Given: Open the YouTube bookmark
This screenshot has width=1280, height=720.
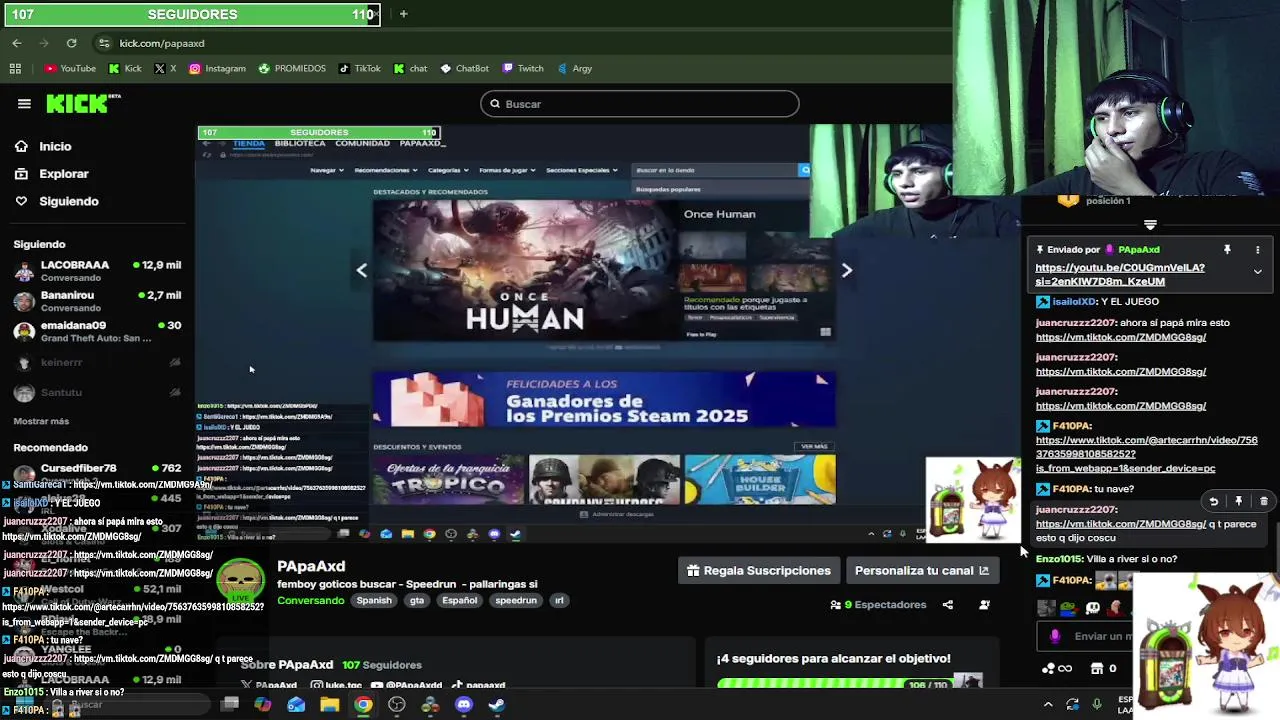Looking at the screenshot, I should (x=70, y=68).
